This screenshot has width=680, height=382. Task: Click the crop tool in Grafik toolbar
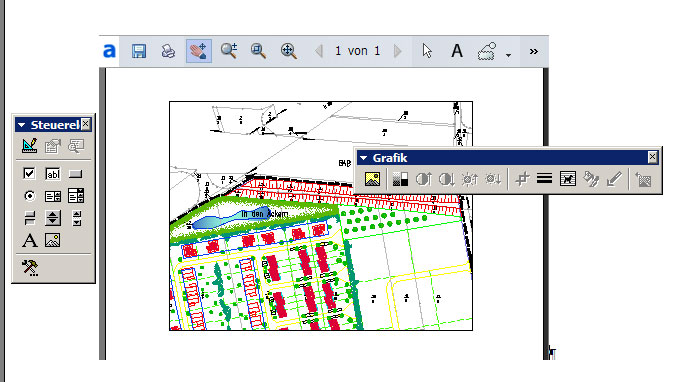point(522,179)
